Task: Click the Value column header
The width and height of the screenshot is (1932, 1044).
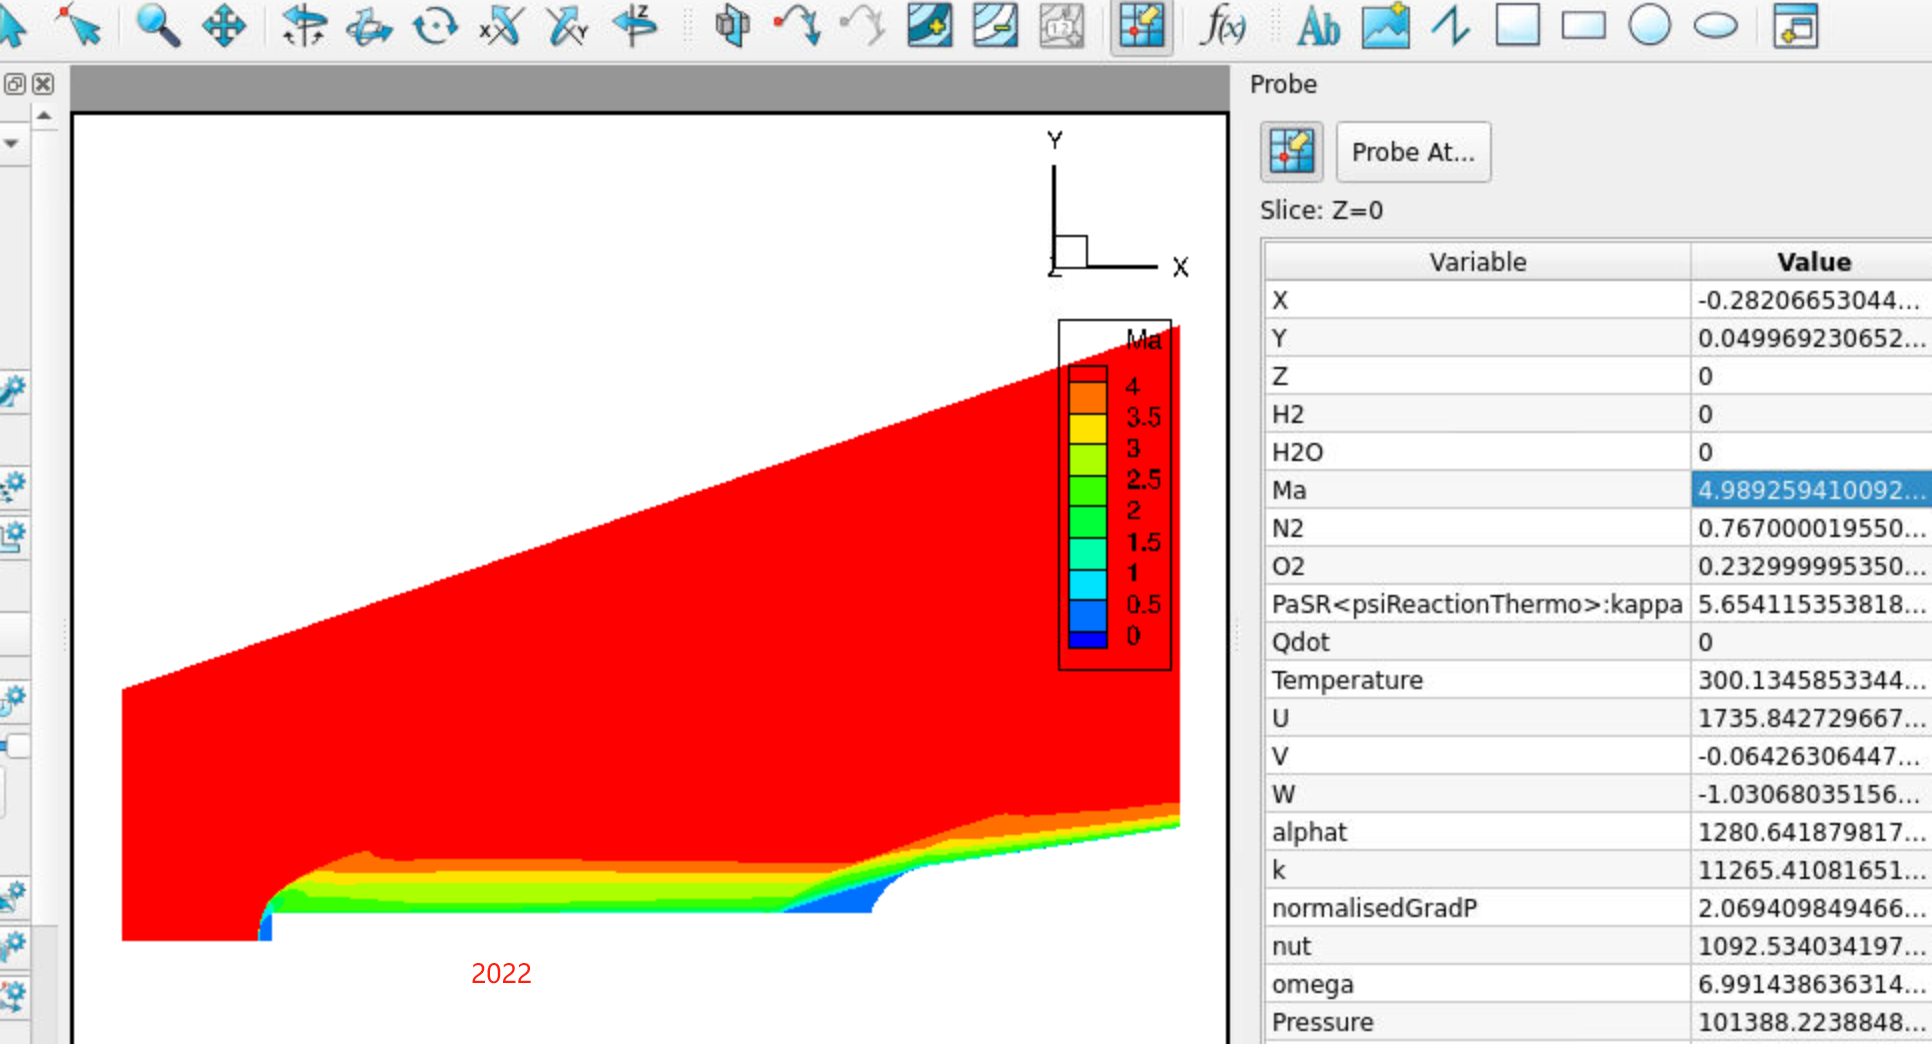Action: click(x=1812, y=262)
